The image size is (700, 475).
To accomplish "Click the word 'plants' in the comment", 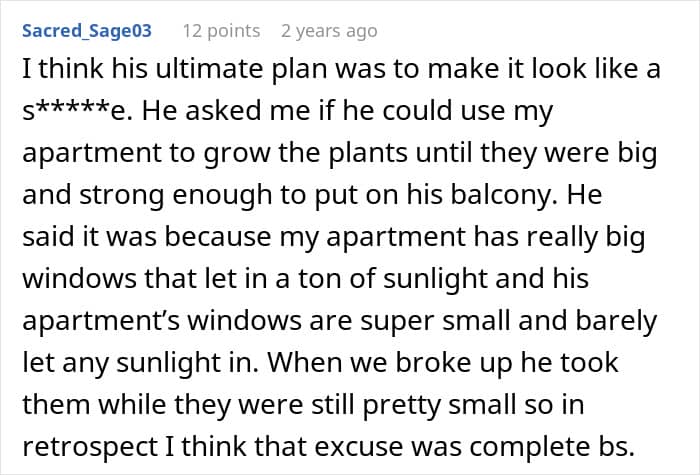I will coord(368,153).
